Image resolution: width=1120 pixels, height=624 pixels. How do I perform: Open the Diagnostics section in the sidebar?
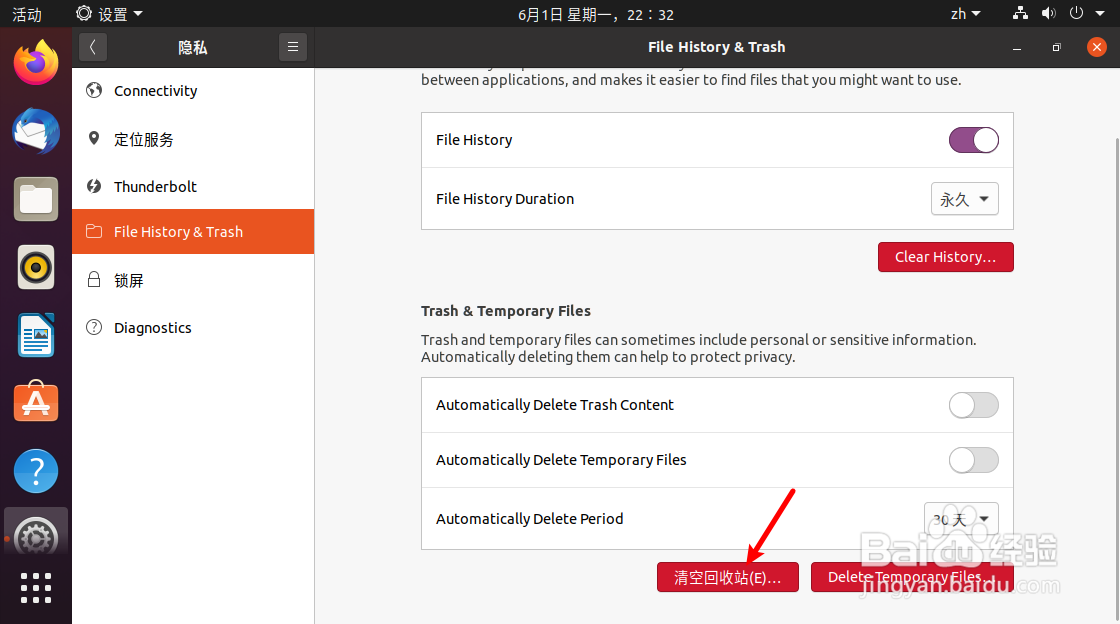(152, 328)
